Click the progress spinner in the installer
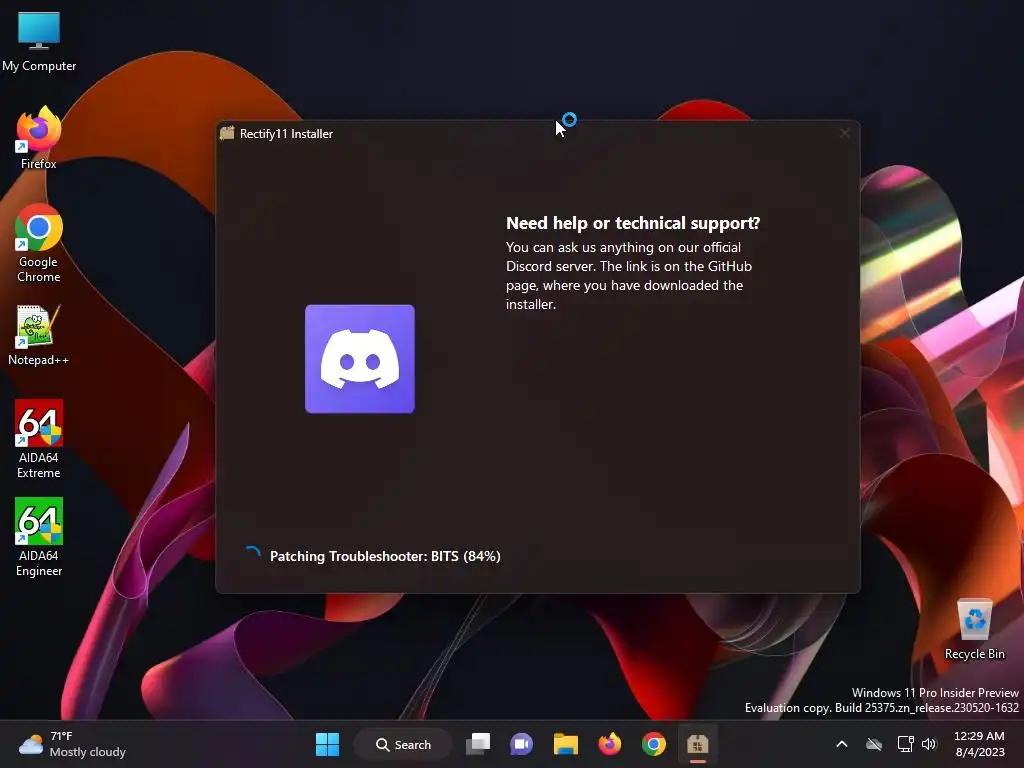Image resolution: width=1024 pixels, height=768 pixels. 253,554
